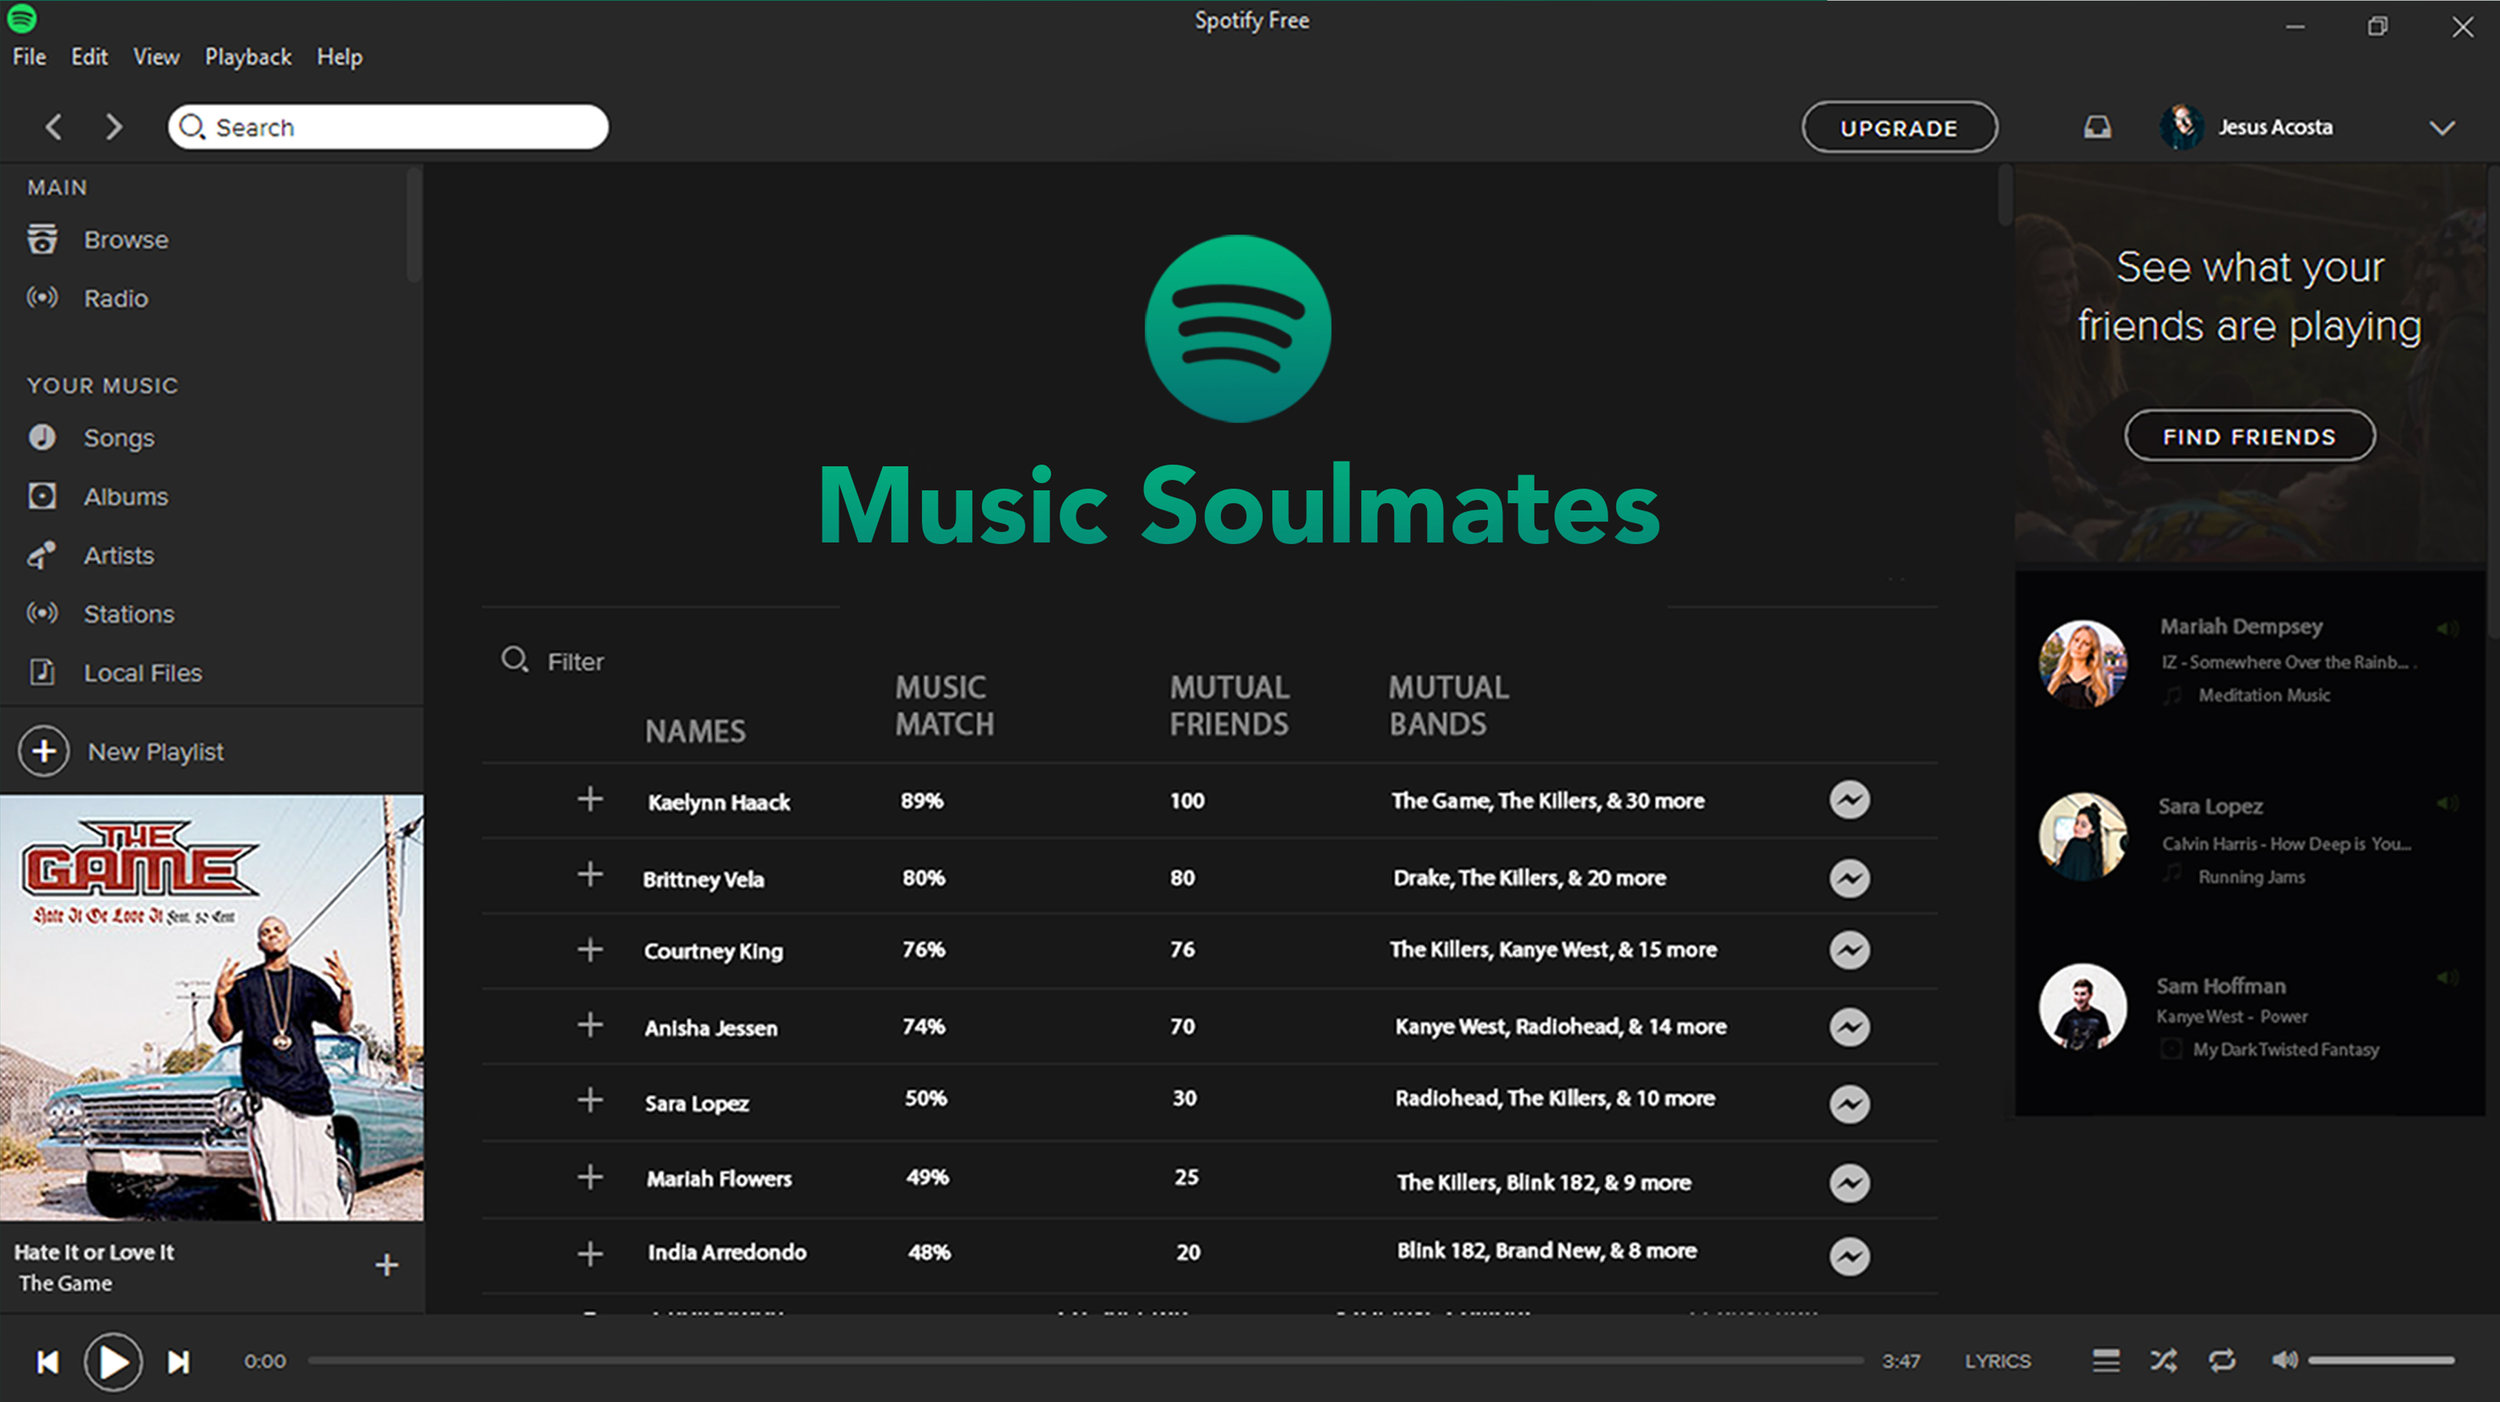Toggle repeat mode

click(2222, 1360)
